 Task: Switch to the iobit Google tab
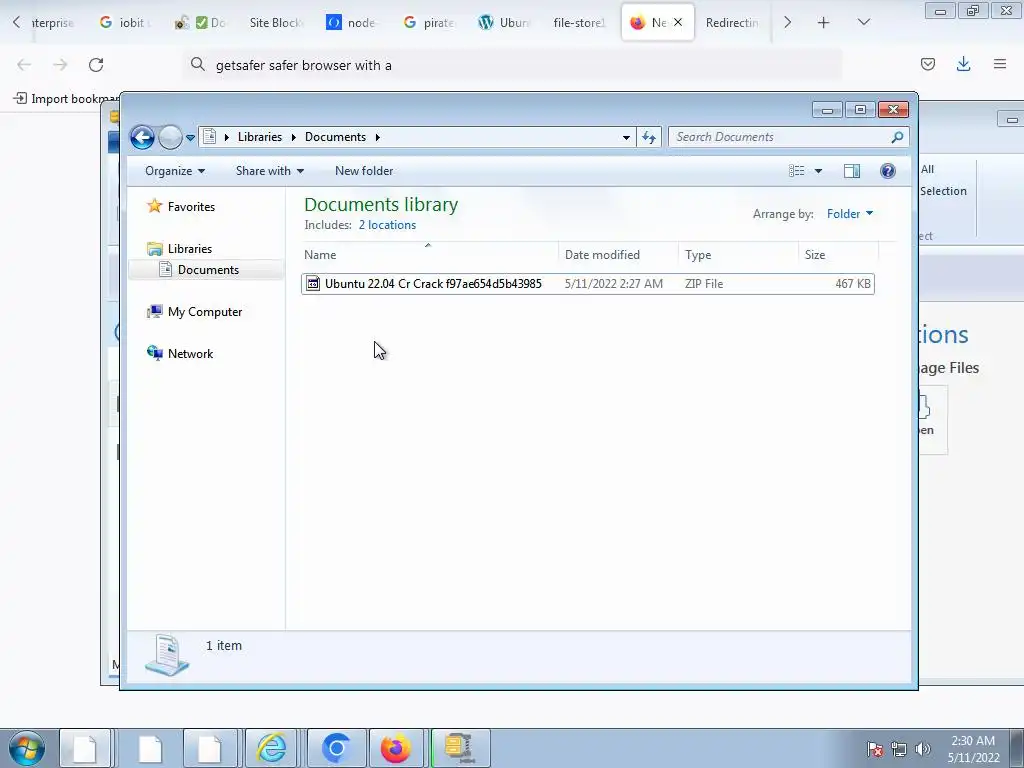click(x=124, y=22)
